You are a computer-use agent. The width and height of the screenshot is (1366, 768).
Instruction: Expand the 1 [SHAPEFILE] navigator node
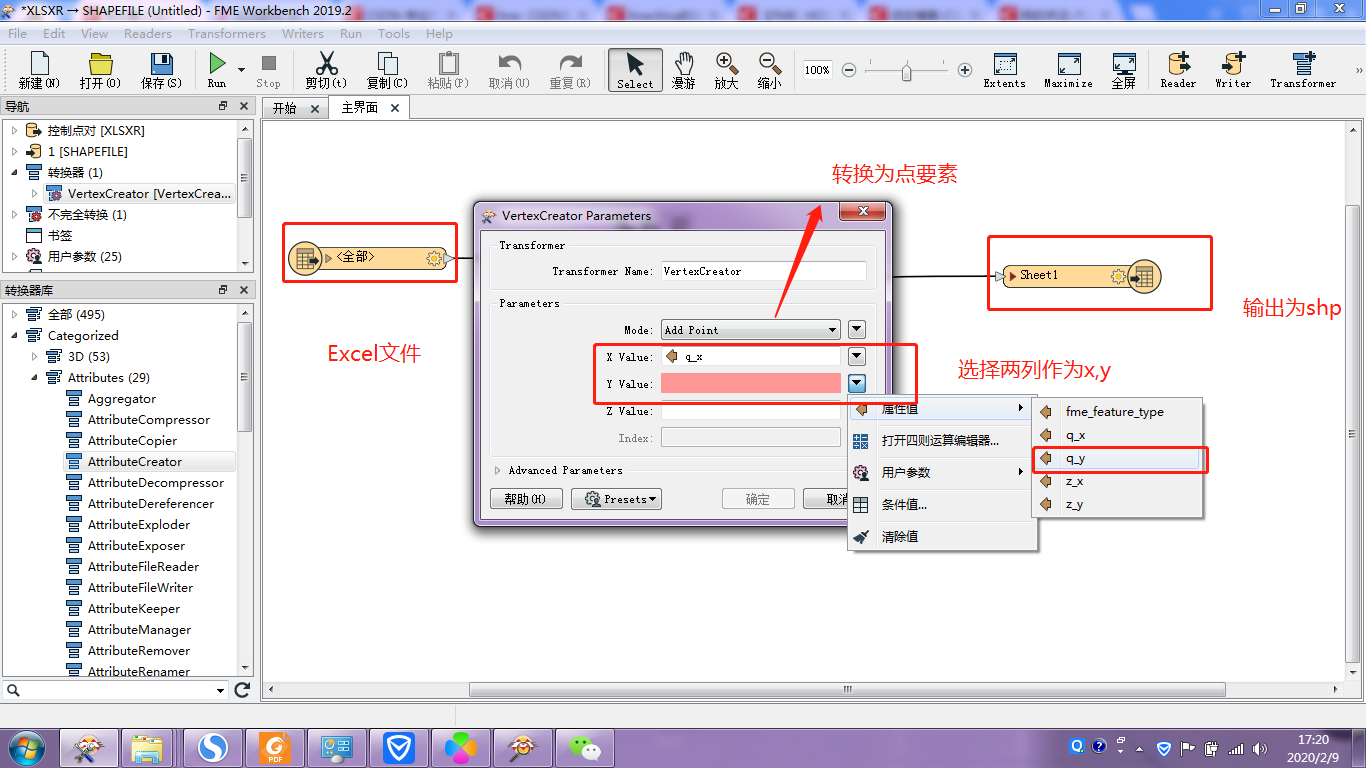point(15,152)
